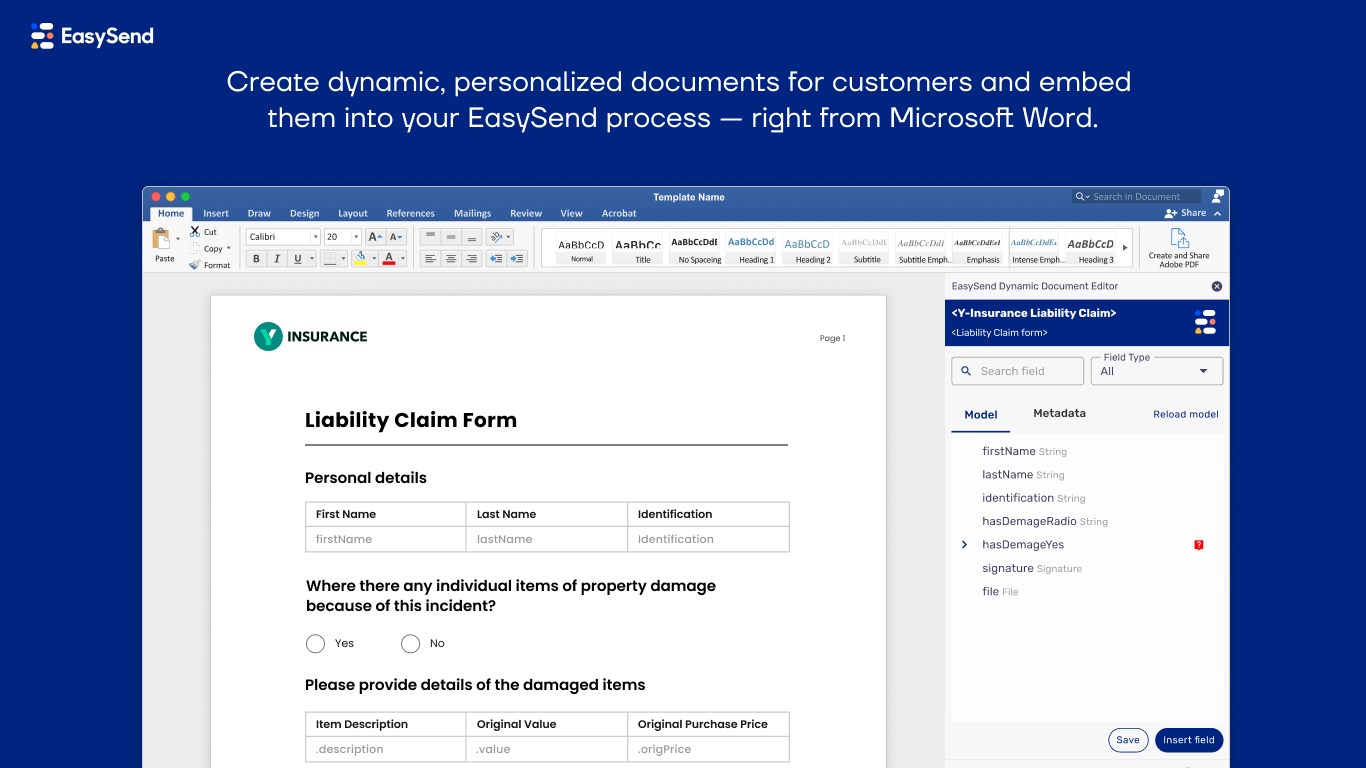Open the Paste options arrow
This screenshot has width=1366, height=768.
178,239
